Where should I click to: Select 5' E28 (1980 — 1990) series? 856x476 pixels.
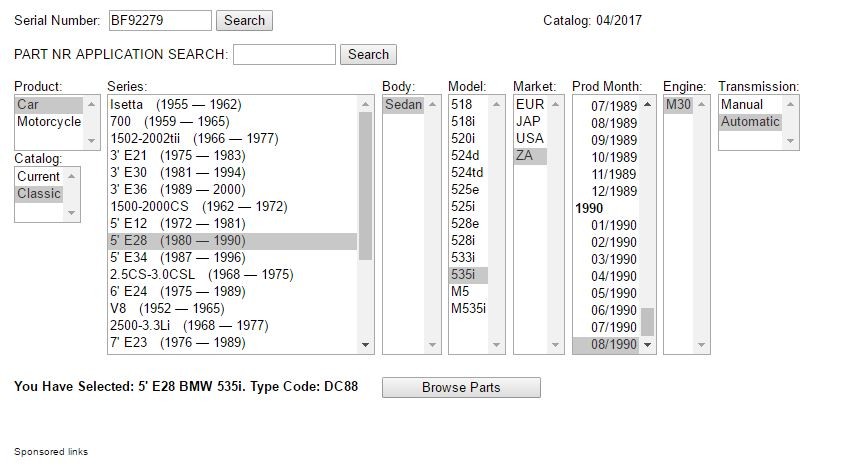tap(233, 240)
